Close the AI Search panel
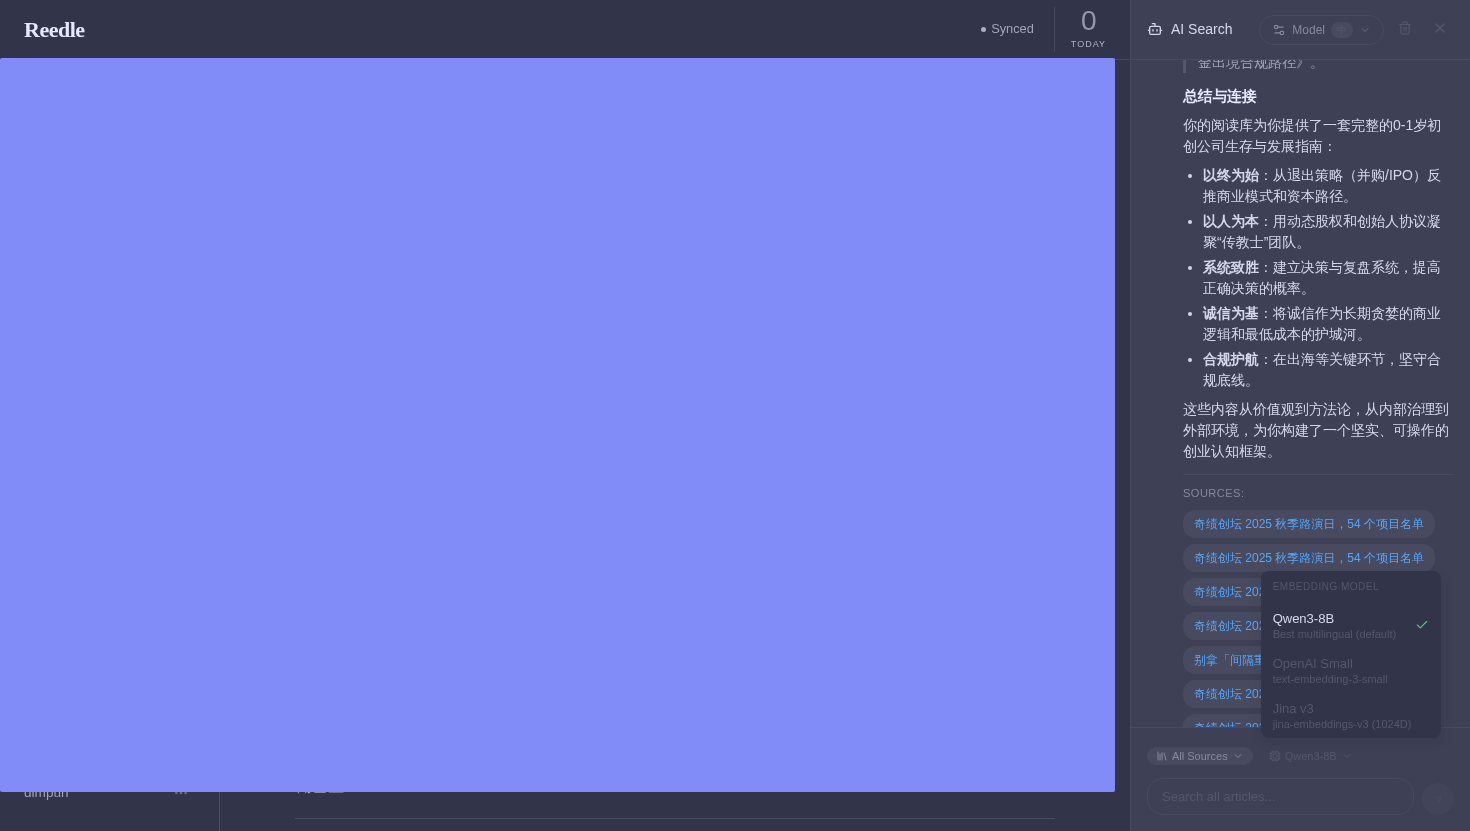1470x831 pixels. click(x=1440, y=29)
